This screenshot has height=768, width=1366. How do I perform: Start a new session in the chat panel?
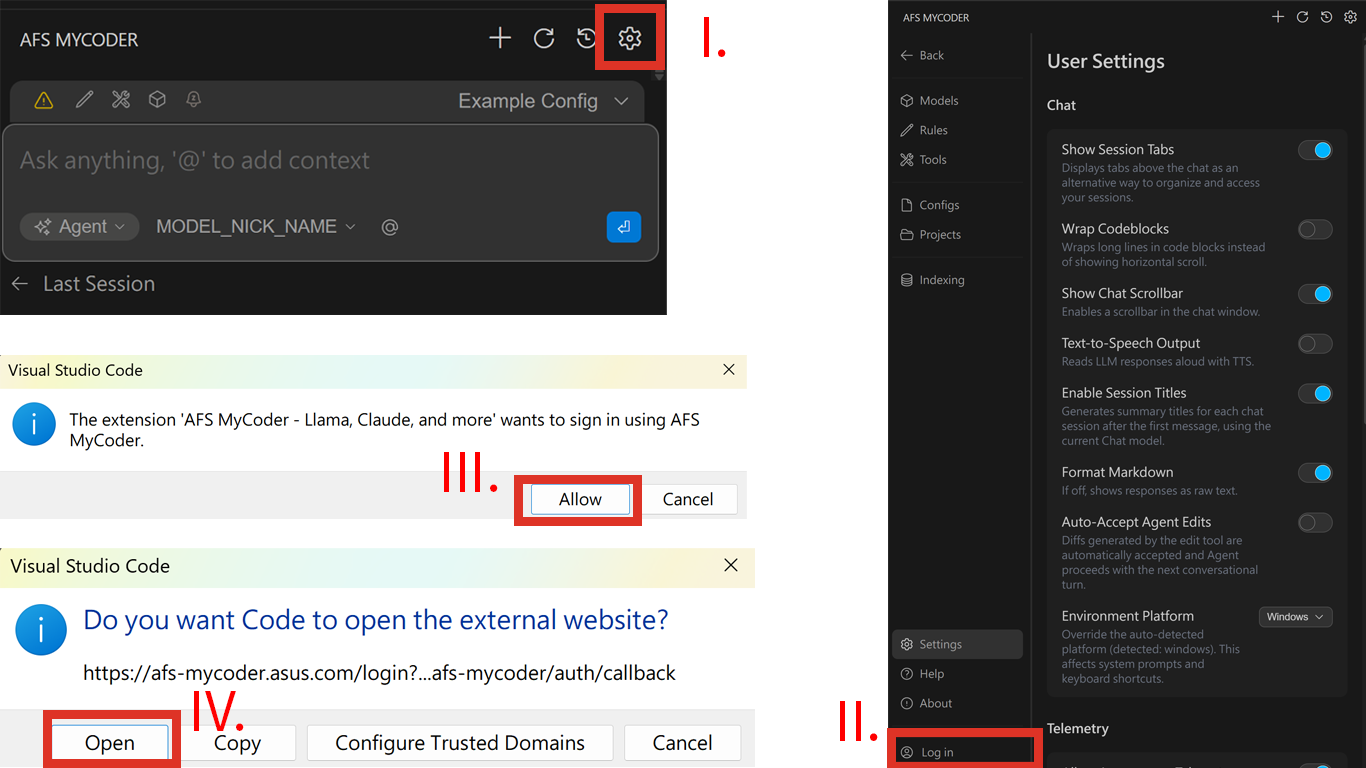(500, 39)
